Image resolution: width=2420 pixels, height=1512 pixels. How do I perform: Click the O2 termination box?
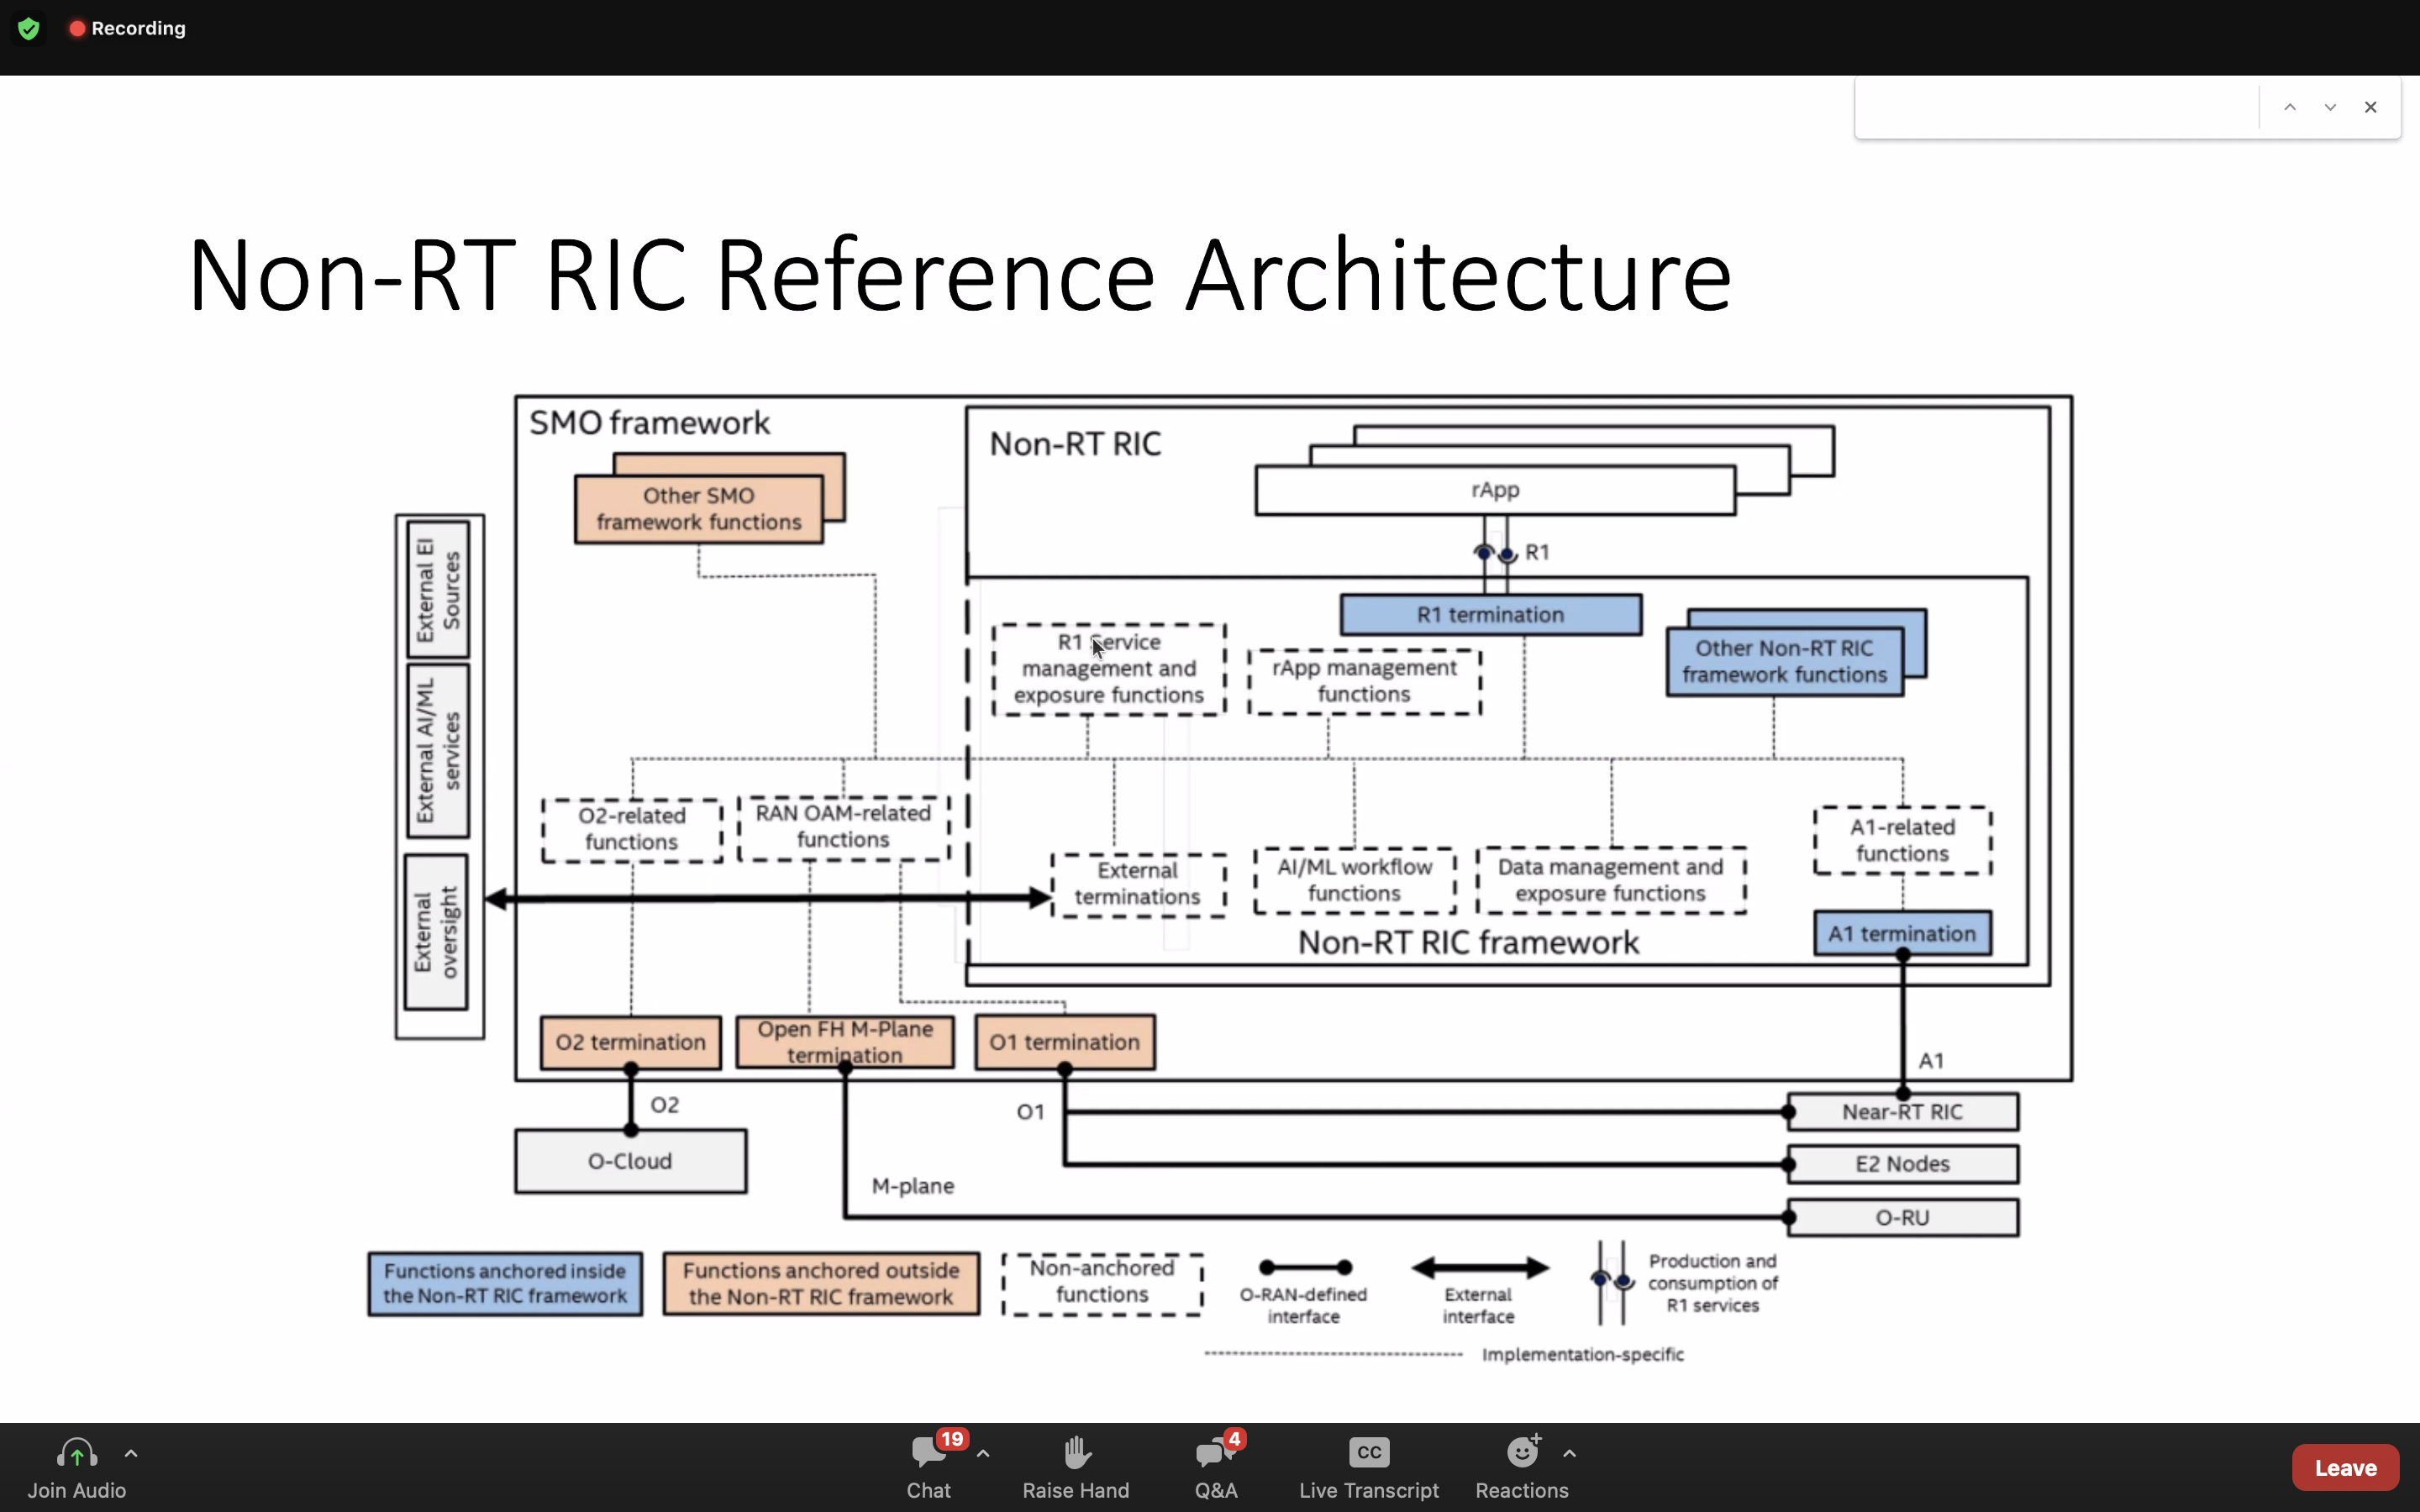click(x=630, y=1042)
